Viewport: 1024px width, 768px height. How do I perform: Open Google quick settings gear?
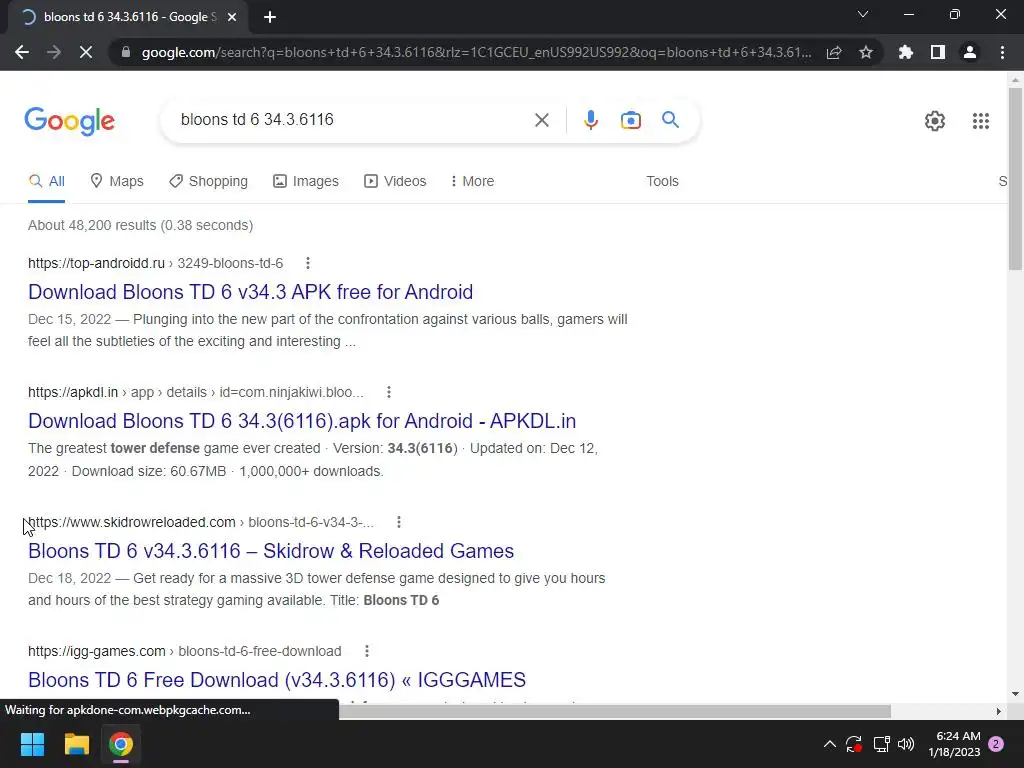935,121
